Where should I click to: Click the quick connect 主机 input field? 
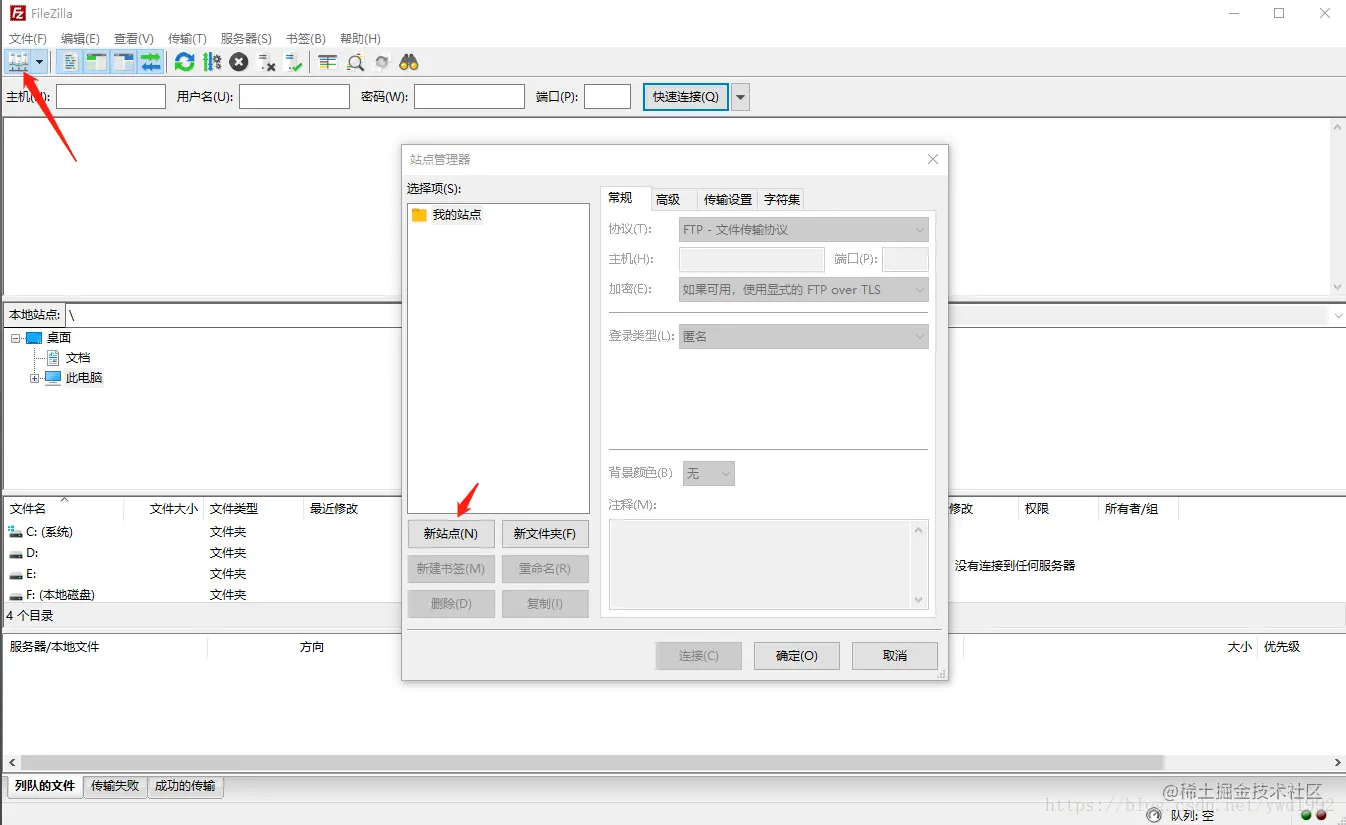(x=111, y=97)
